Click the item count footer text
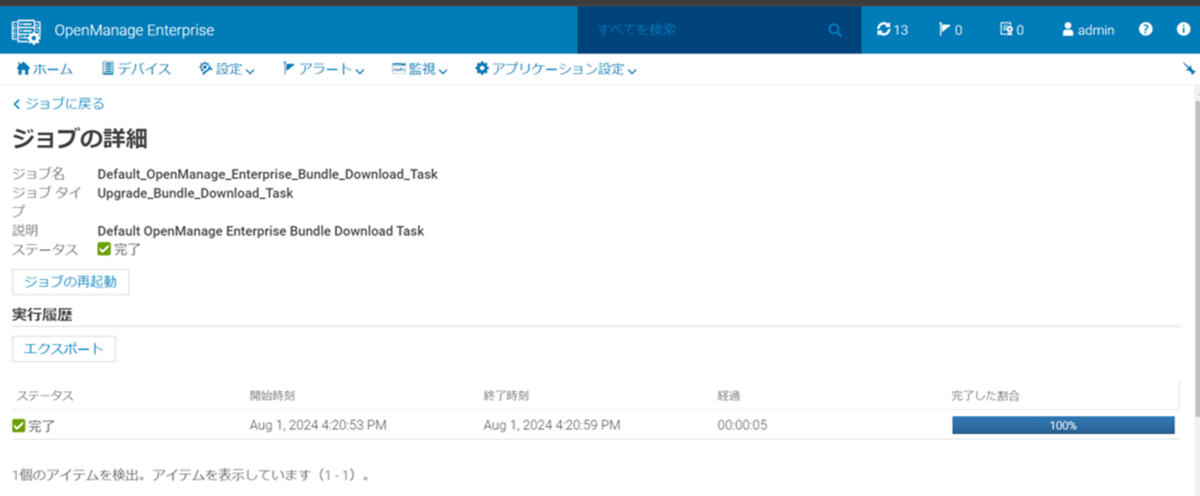This screenshot has width=1200, height=496. point(192,474)
